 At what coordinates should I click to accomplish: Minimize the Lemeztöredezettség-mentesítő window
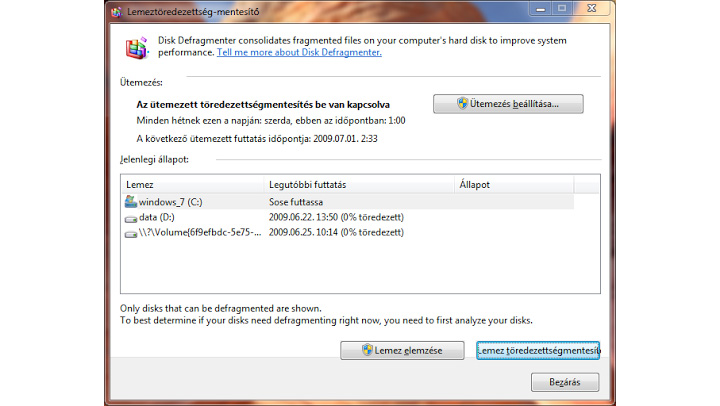540,12
